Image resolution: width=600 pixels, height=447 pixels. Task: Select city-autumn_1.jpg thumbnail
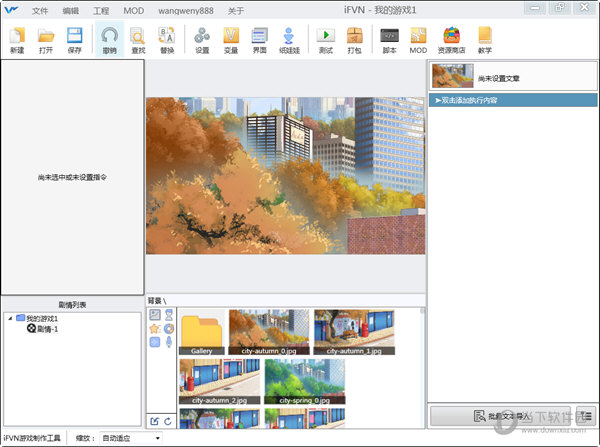pos(354,332)
